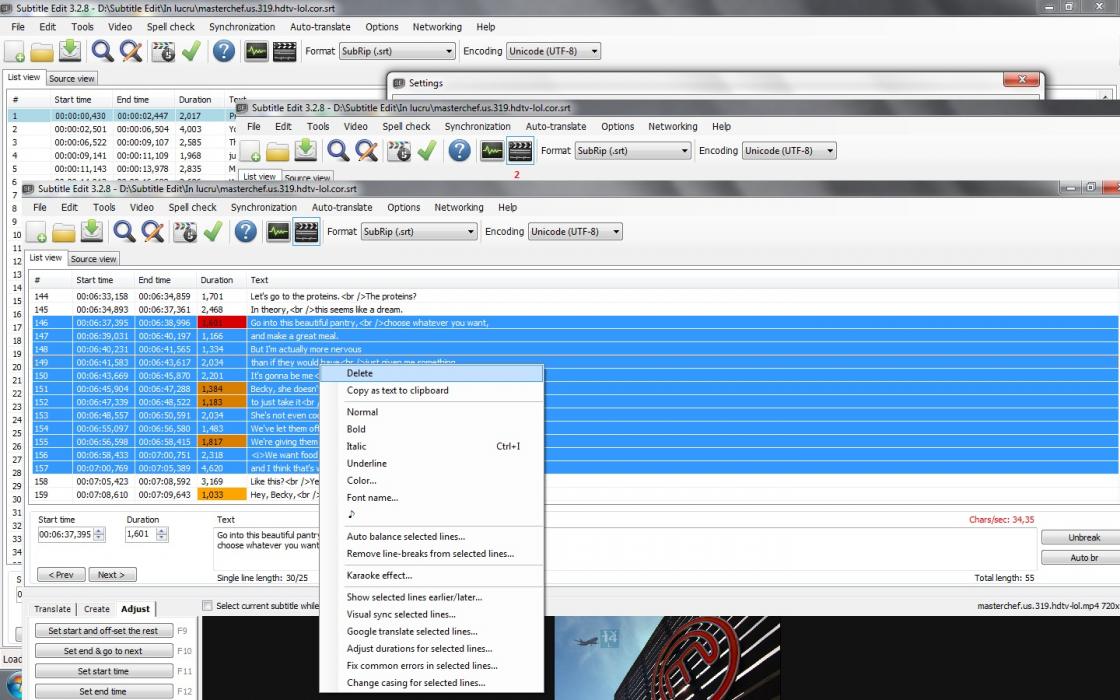
Task: Expand the frontmost window's Encoding Unicode dropdown
Action: 616,232
